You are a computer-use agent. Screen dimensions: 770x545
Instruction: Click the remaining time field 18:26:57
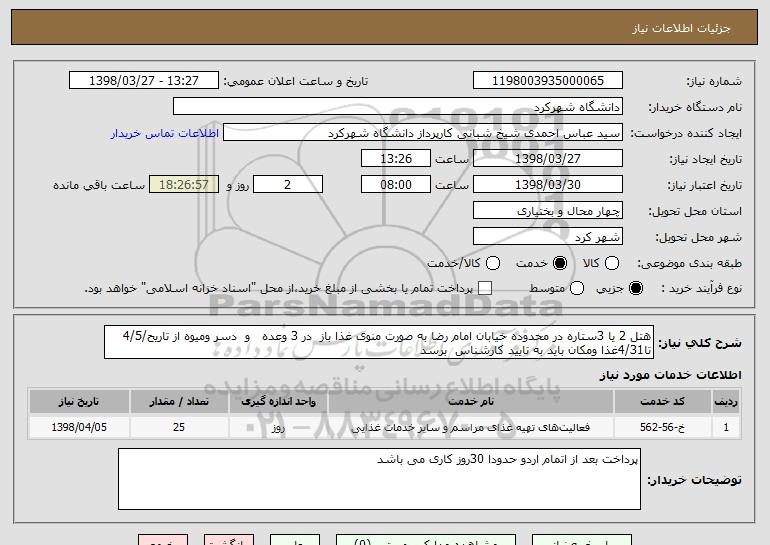click(x=184, y=185)
